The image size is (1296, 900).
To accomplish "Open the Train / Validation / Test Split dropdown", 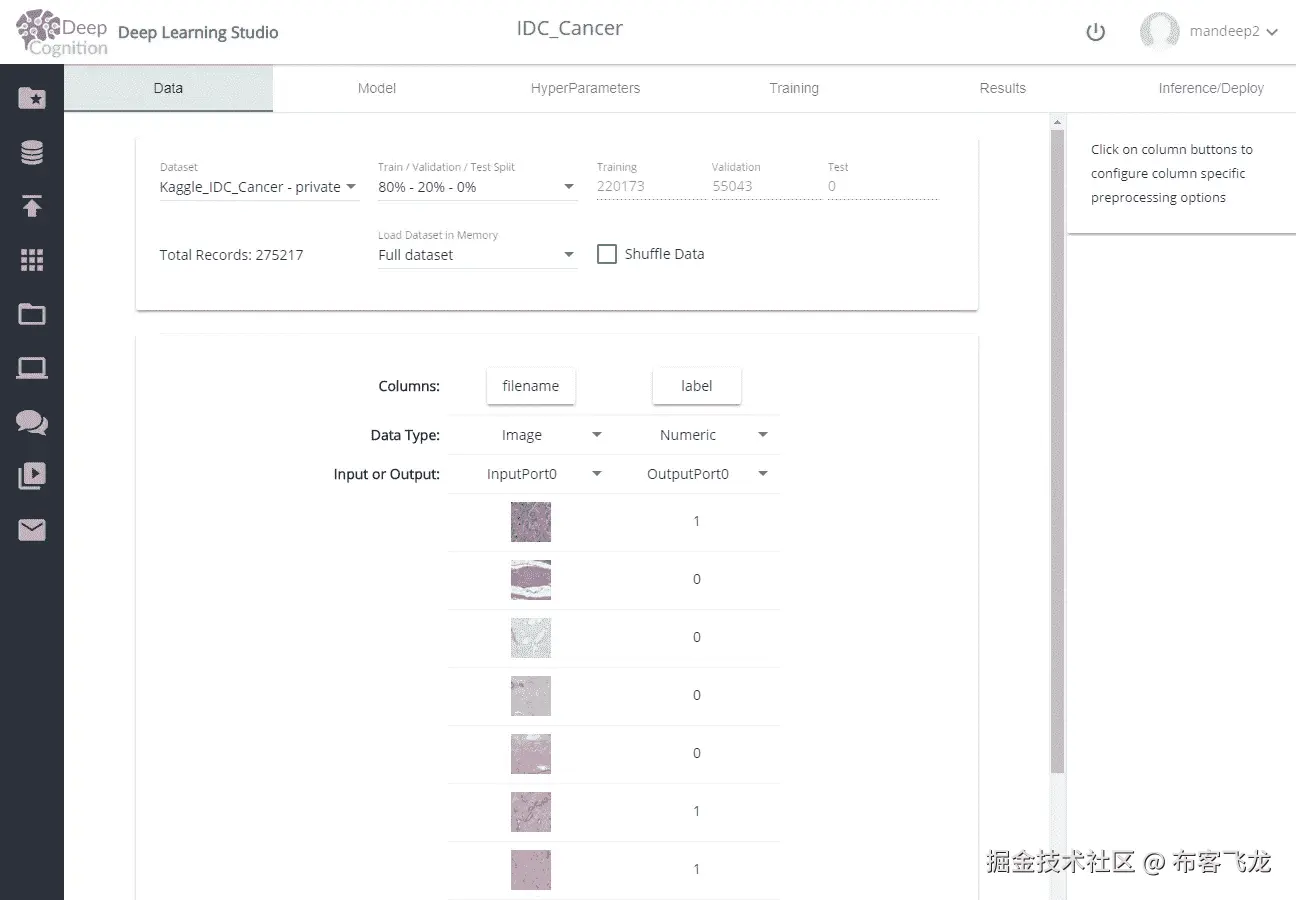I will (478, 187).
